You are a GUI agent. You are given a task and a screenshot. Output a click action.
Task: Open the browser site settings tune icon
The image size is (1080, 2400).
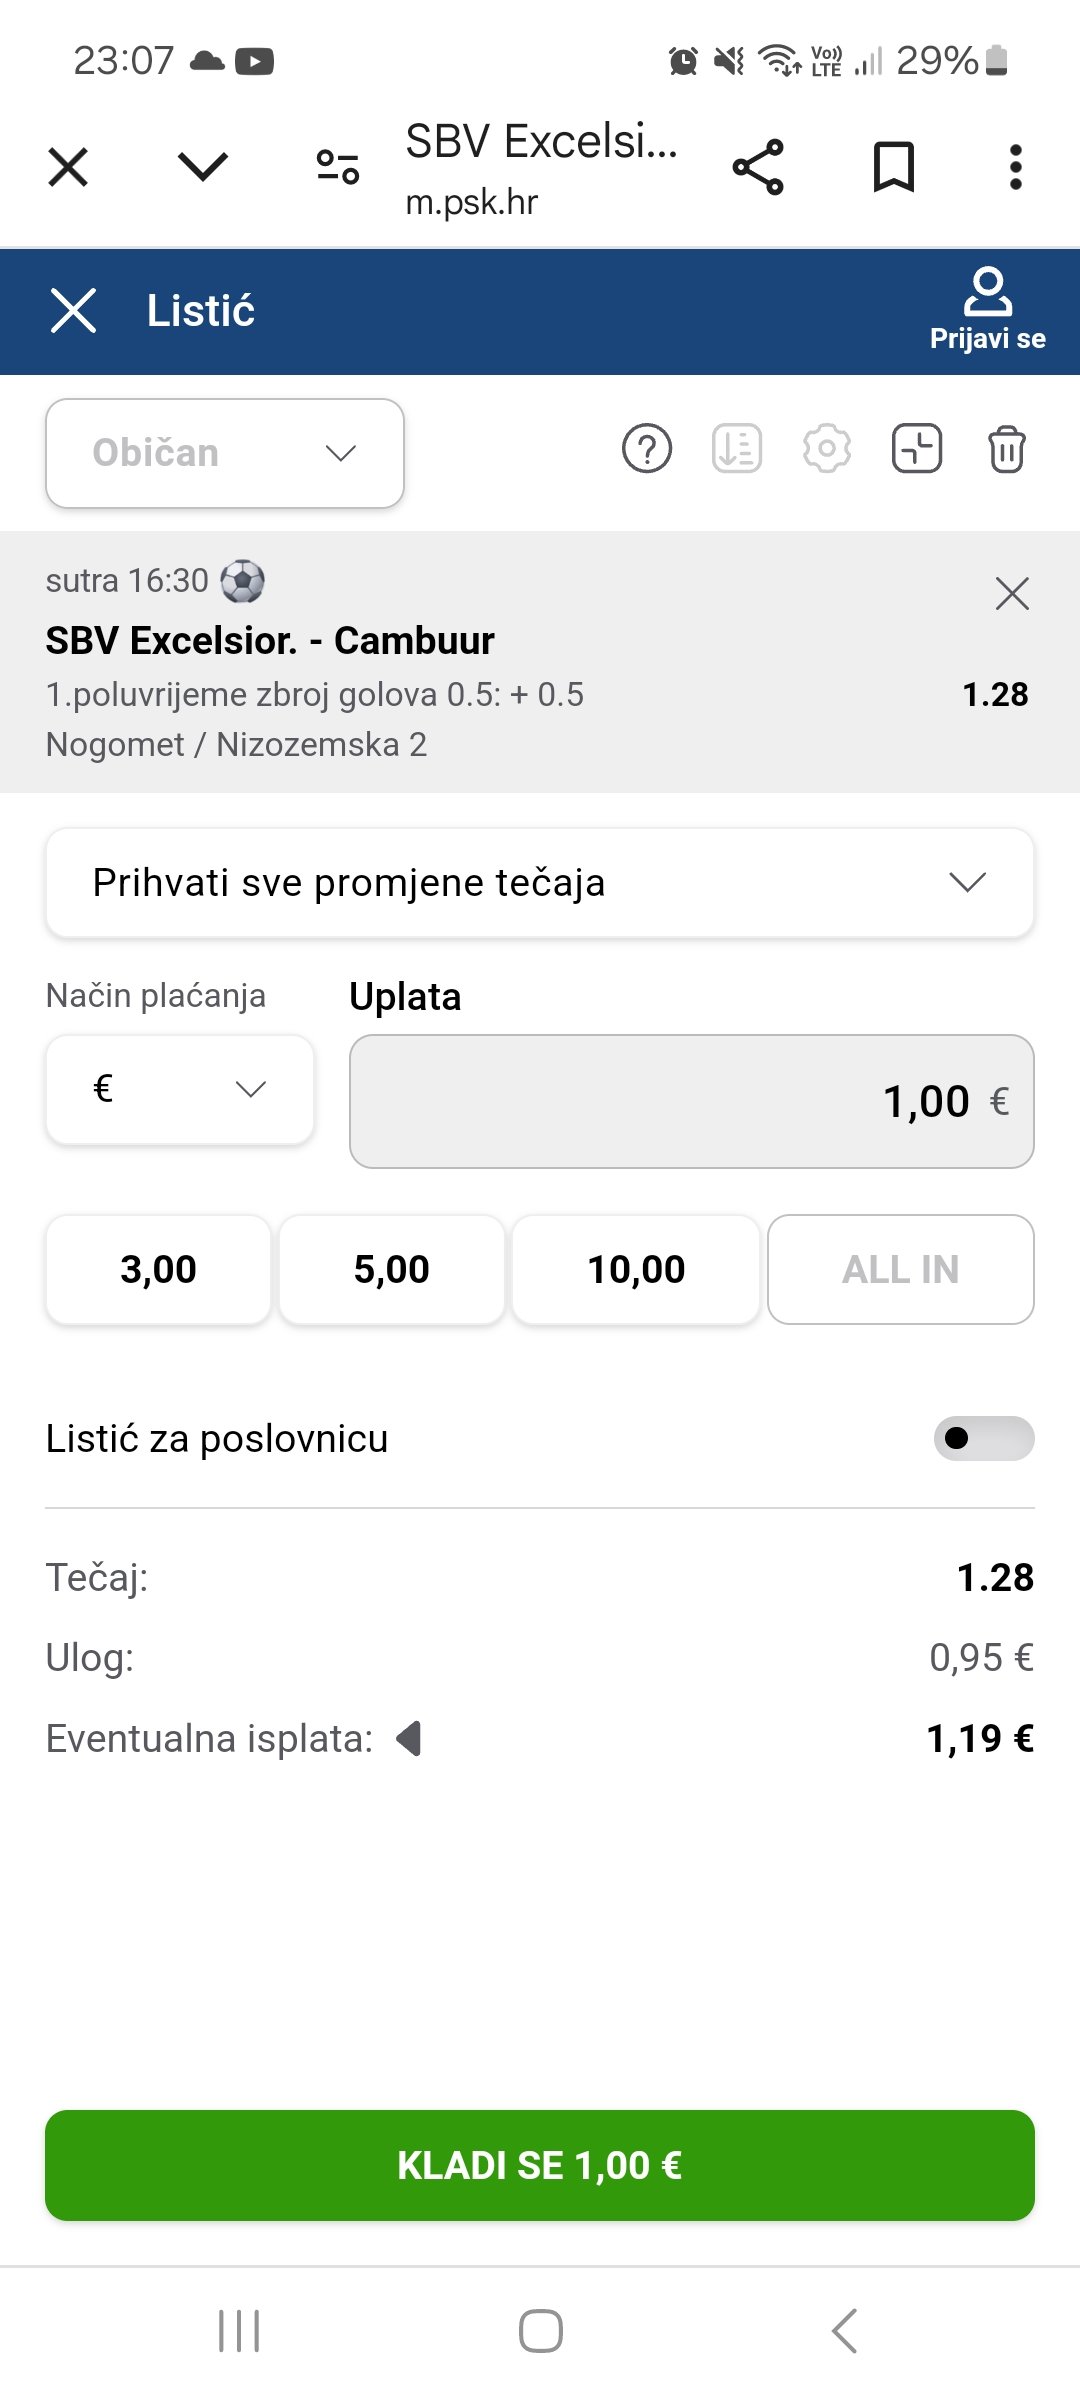pyautogui.click(x=338, y=167)
